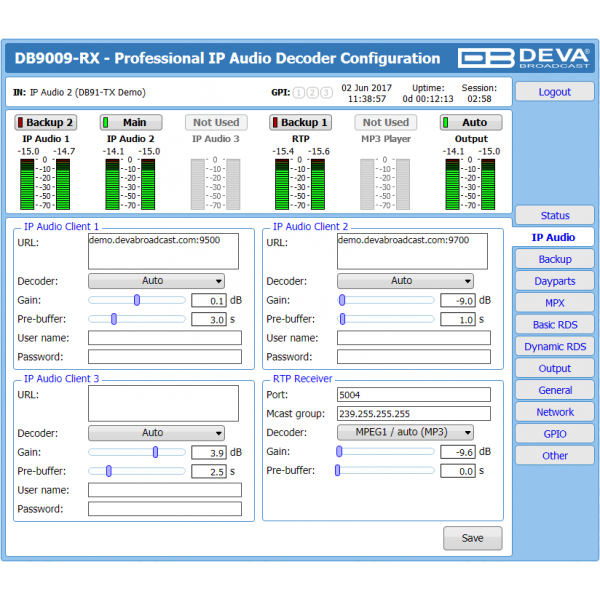Click Client 1 pre-buffer value field 3.0
The width and height of the screenshot is (600, 600).
click(x=209, y=320)
